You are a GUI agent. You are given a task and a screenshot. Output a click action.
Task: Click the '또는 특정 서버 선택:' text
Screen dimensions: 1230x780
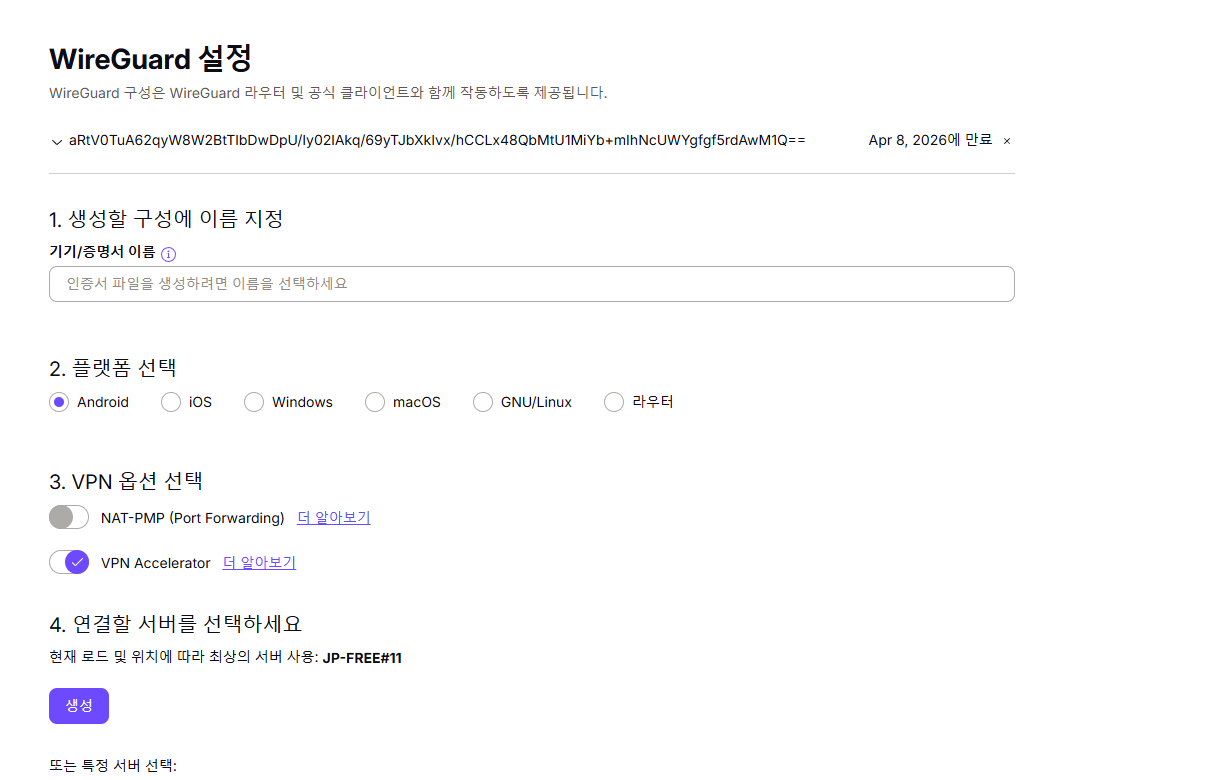113,765
